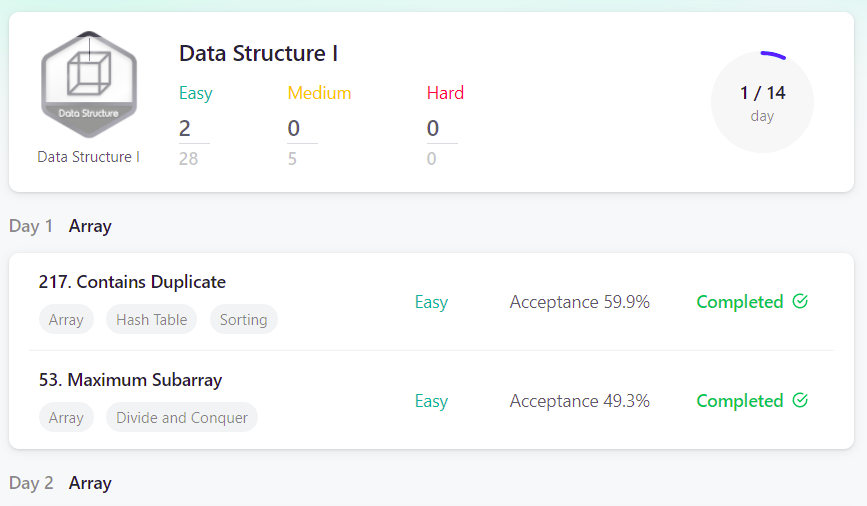
Task: Click the Easy difficulty count header
Action: point(196,93)
